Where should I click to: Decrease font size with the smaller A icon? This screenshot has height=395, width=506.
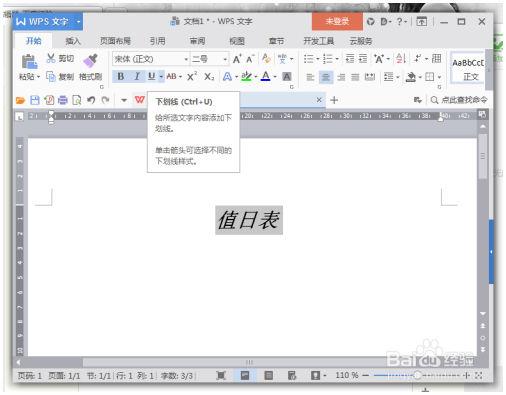250,59
